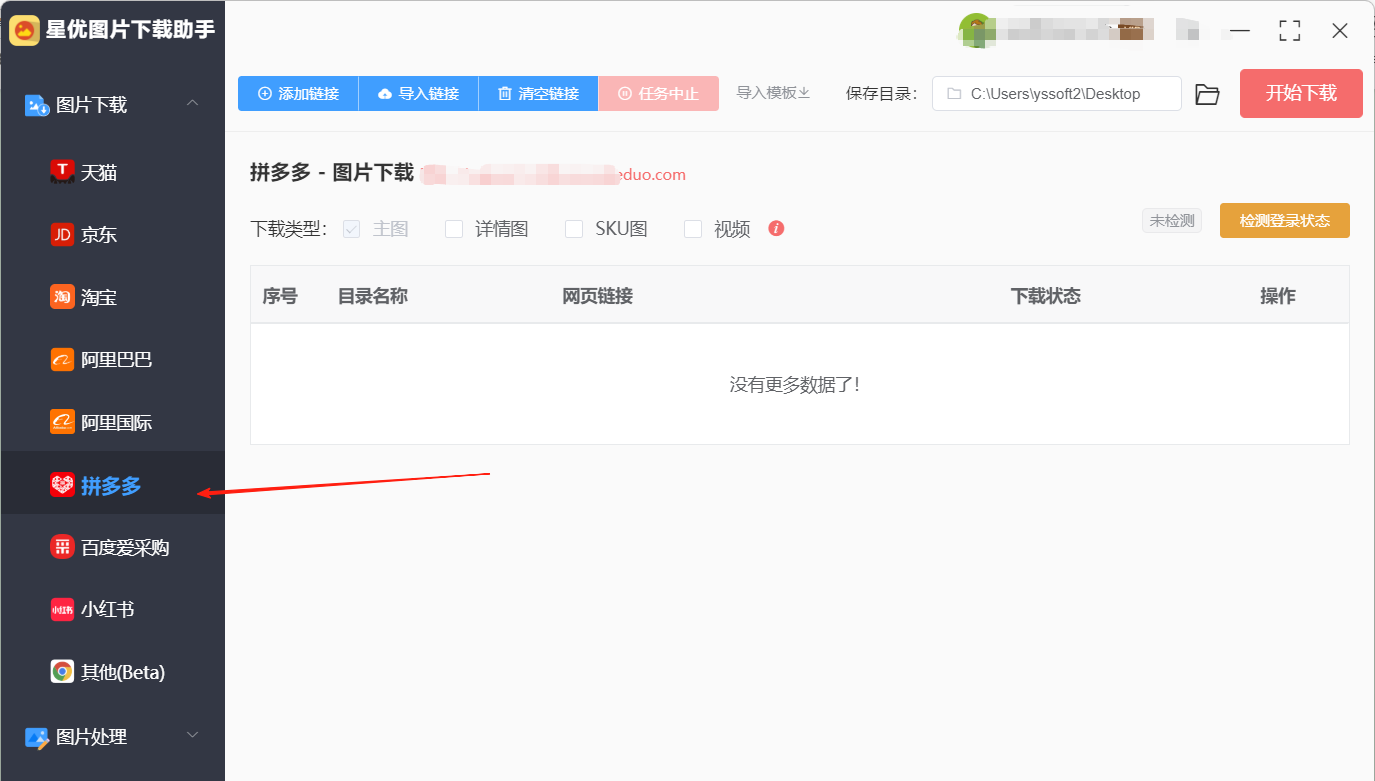1375x781 pixels.
Task: Click the red info icon beside 视频
Action: pyautogui.click(x=776, y=228)
